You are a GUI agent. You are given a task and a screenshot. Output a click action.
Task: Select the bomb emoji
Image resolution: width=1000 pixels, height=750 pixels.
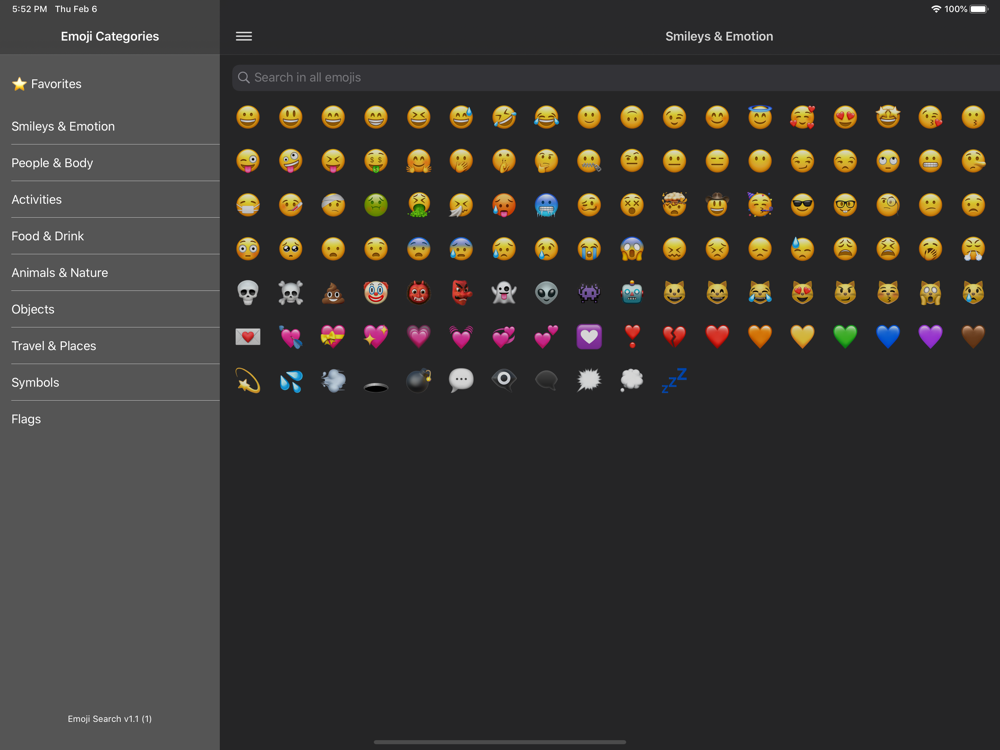[418, 380]
